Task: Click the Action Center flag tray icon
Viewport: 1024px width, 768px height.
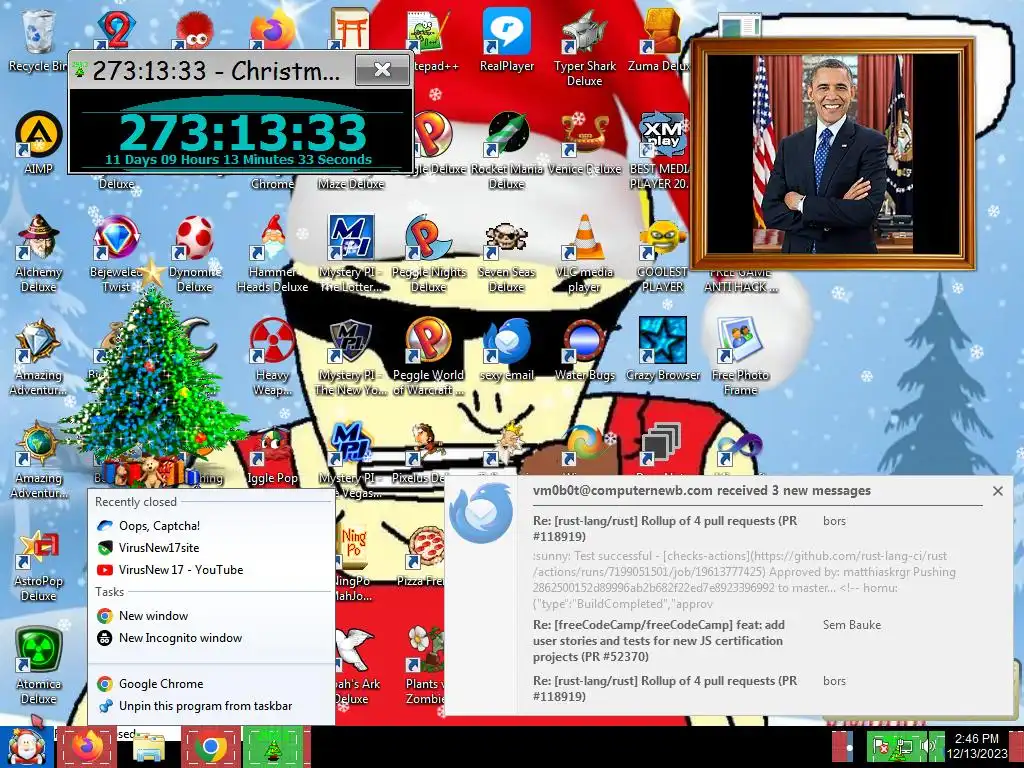Action: tap(882, 746)
